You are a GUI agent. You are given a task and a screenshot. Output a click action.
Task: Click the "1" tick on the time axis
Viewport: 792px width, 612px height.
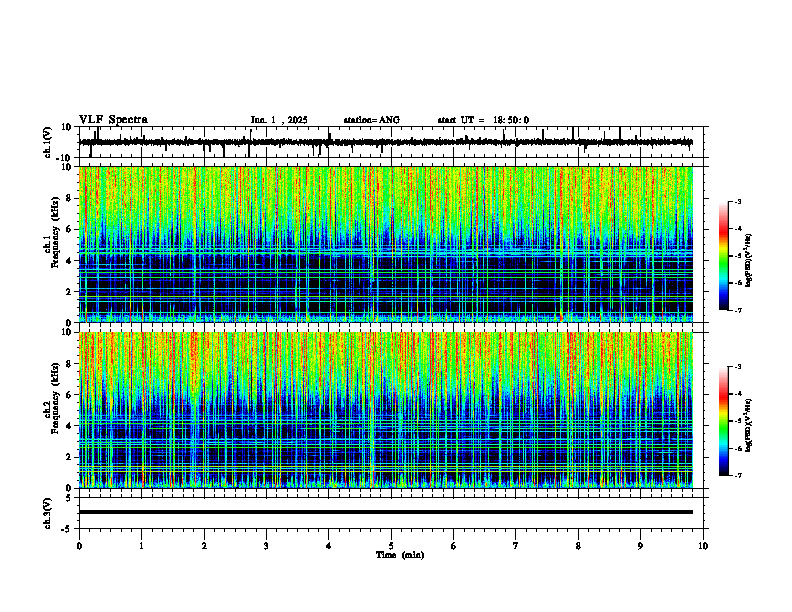click(x=141, y=546)
